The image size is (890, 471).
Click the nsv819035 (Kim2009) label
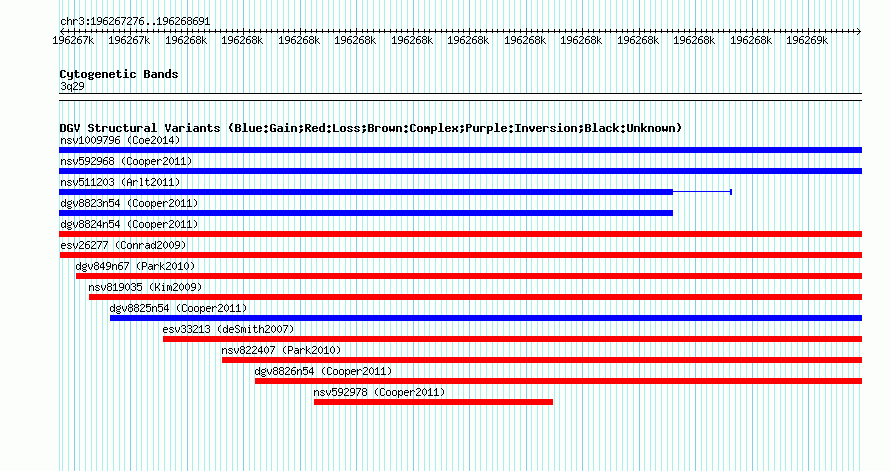coord(145,287)
